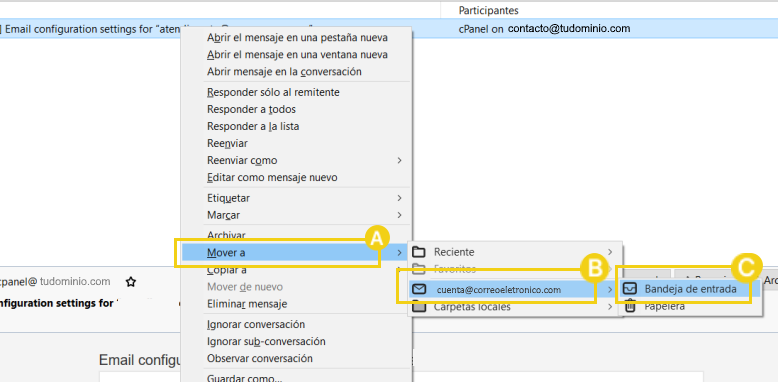Screen dimensions: 778x382
Task: Expand the Mover a arrow
Action: pyautogui.click(x=399, y=253)
